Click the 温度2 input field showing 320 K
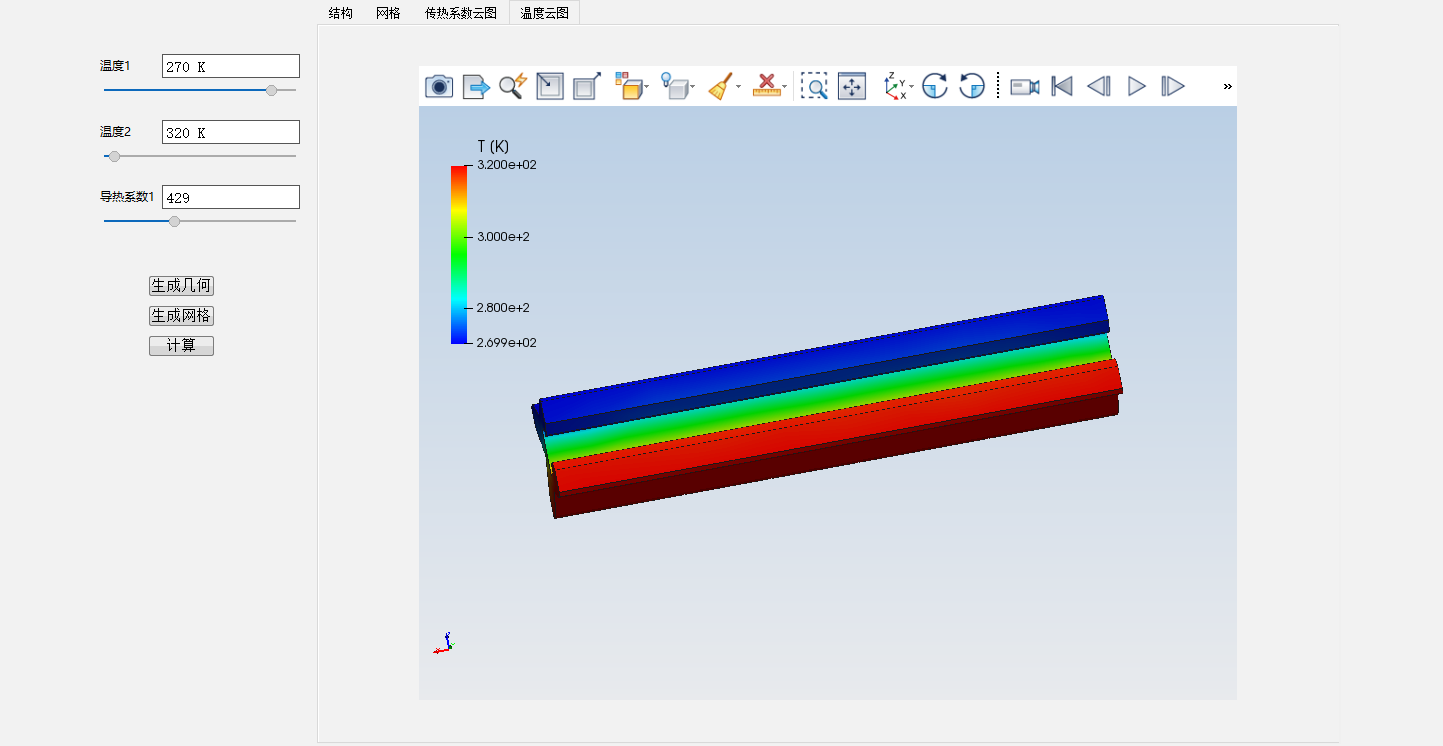This screenshot has width=1443, height=746. click(231, 132)
